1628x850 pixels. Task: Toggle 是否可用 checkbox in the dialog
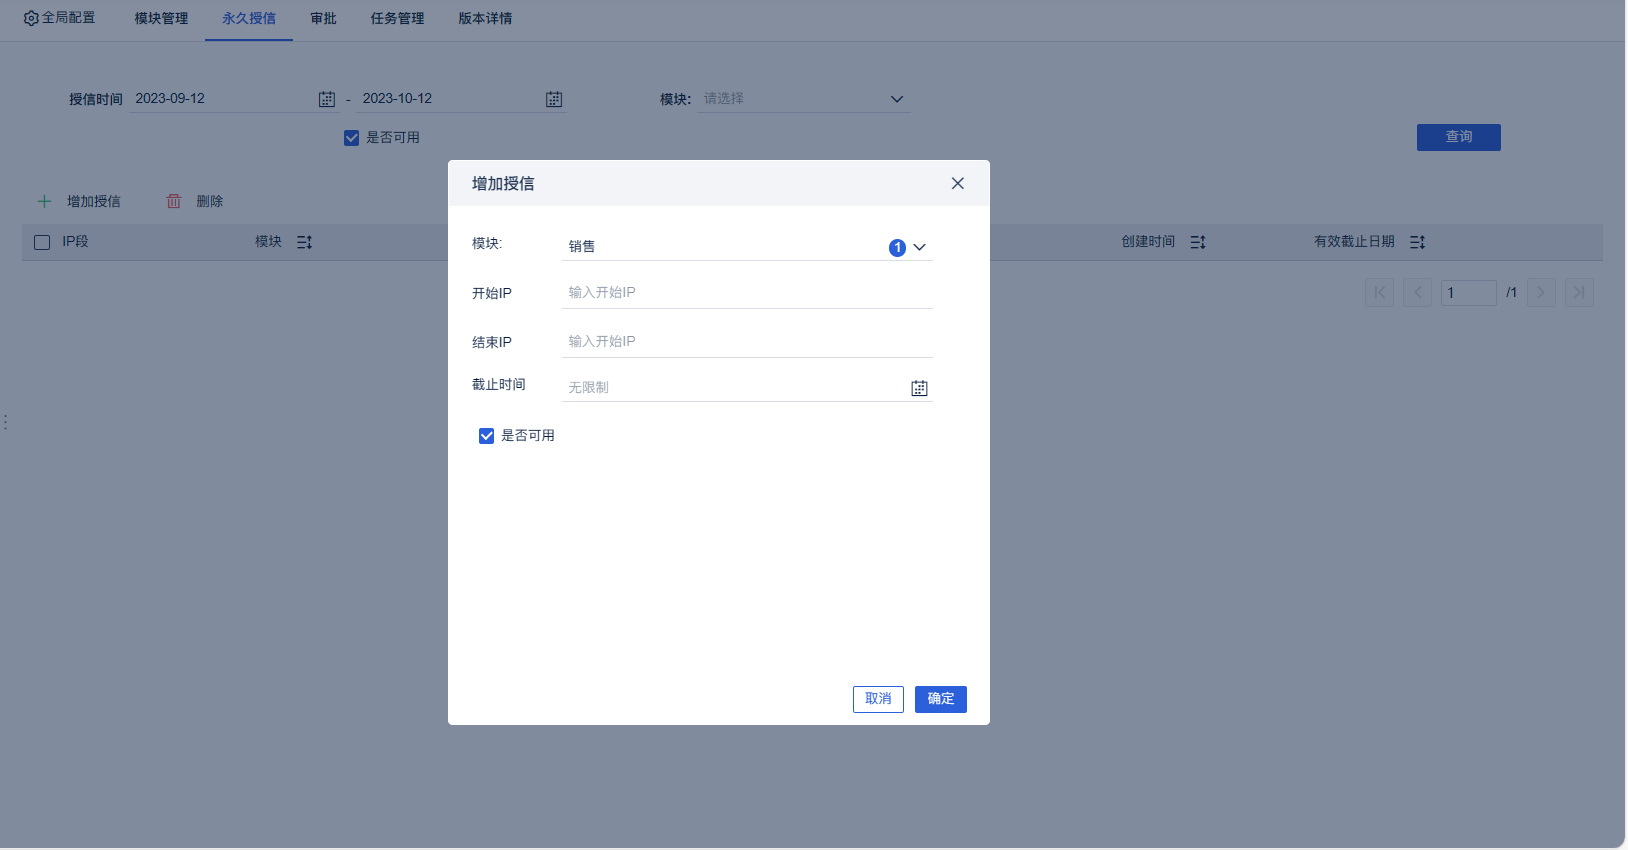[486, 436]
